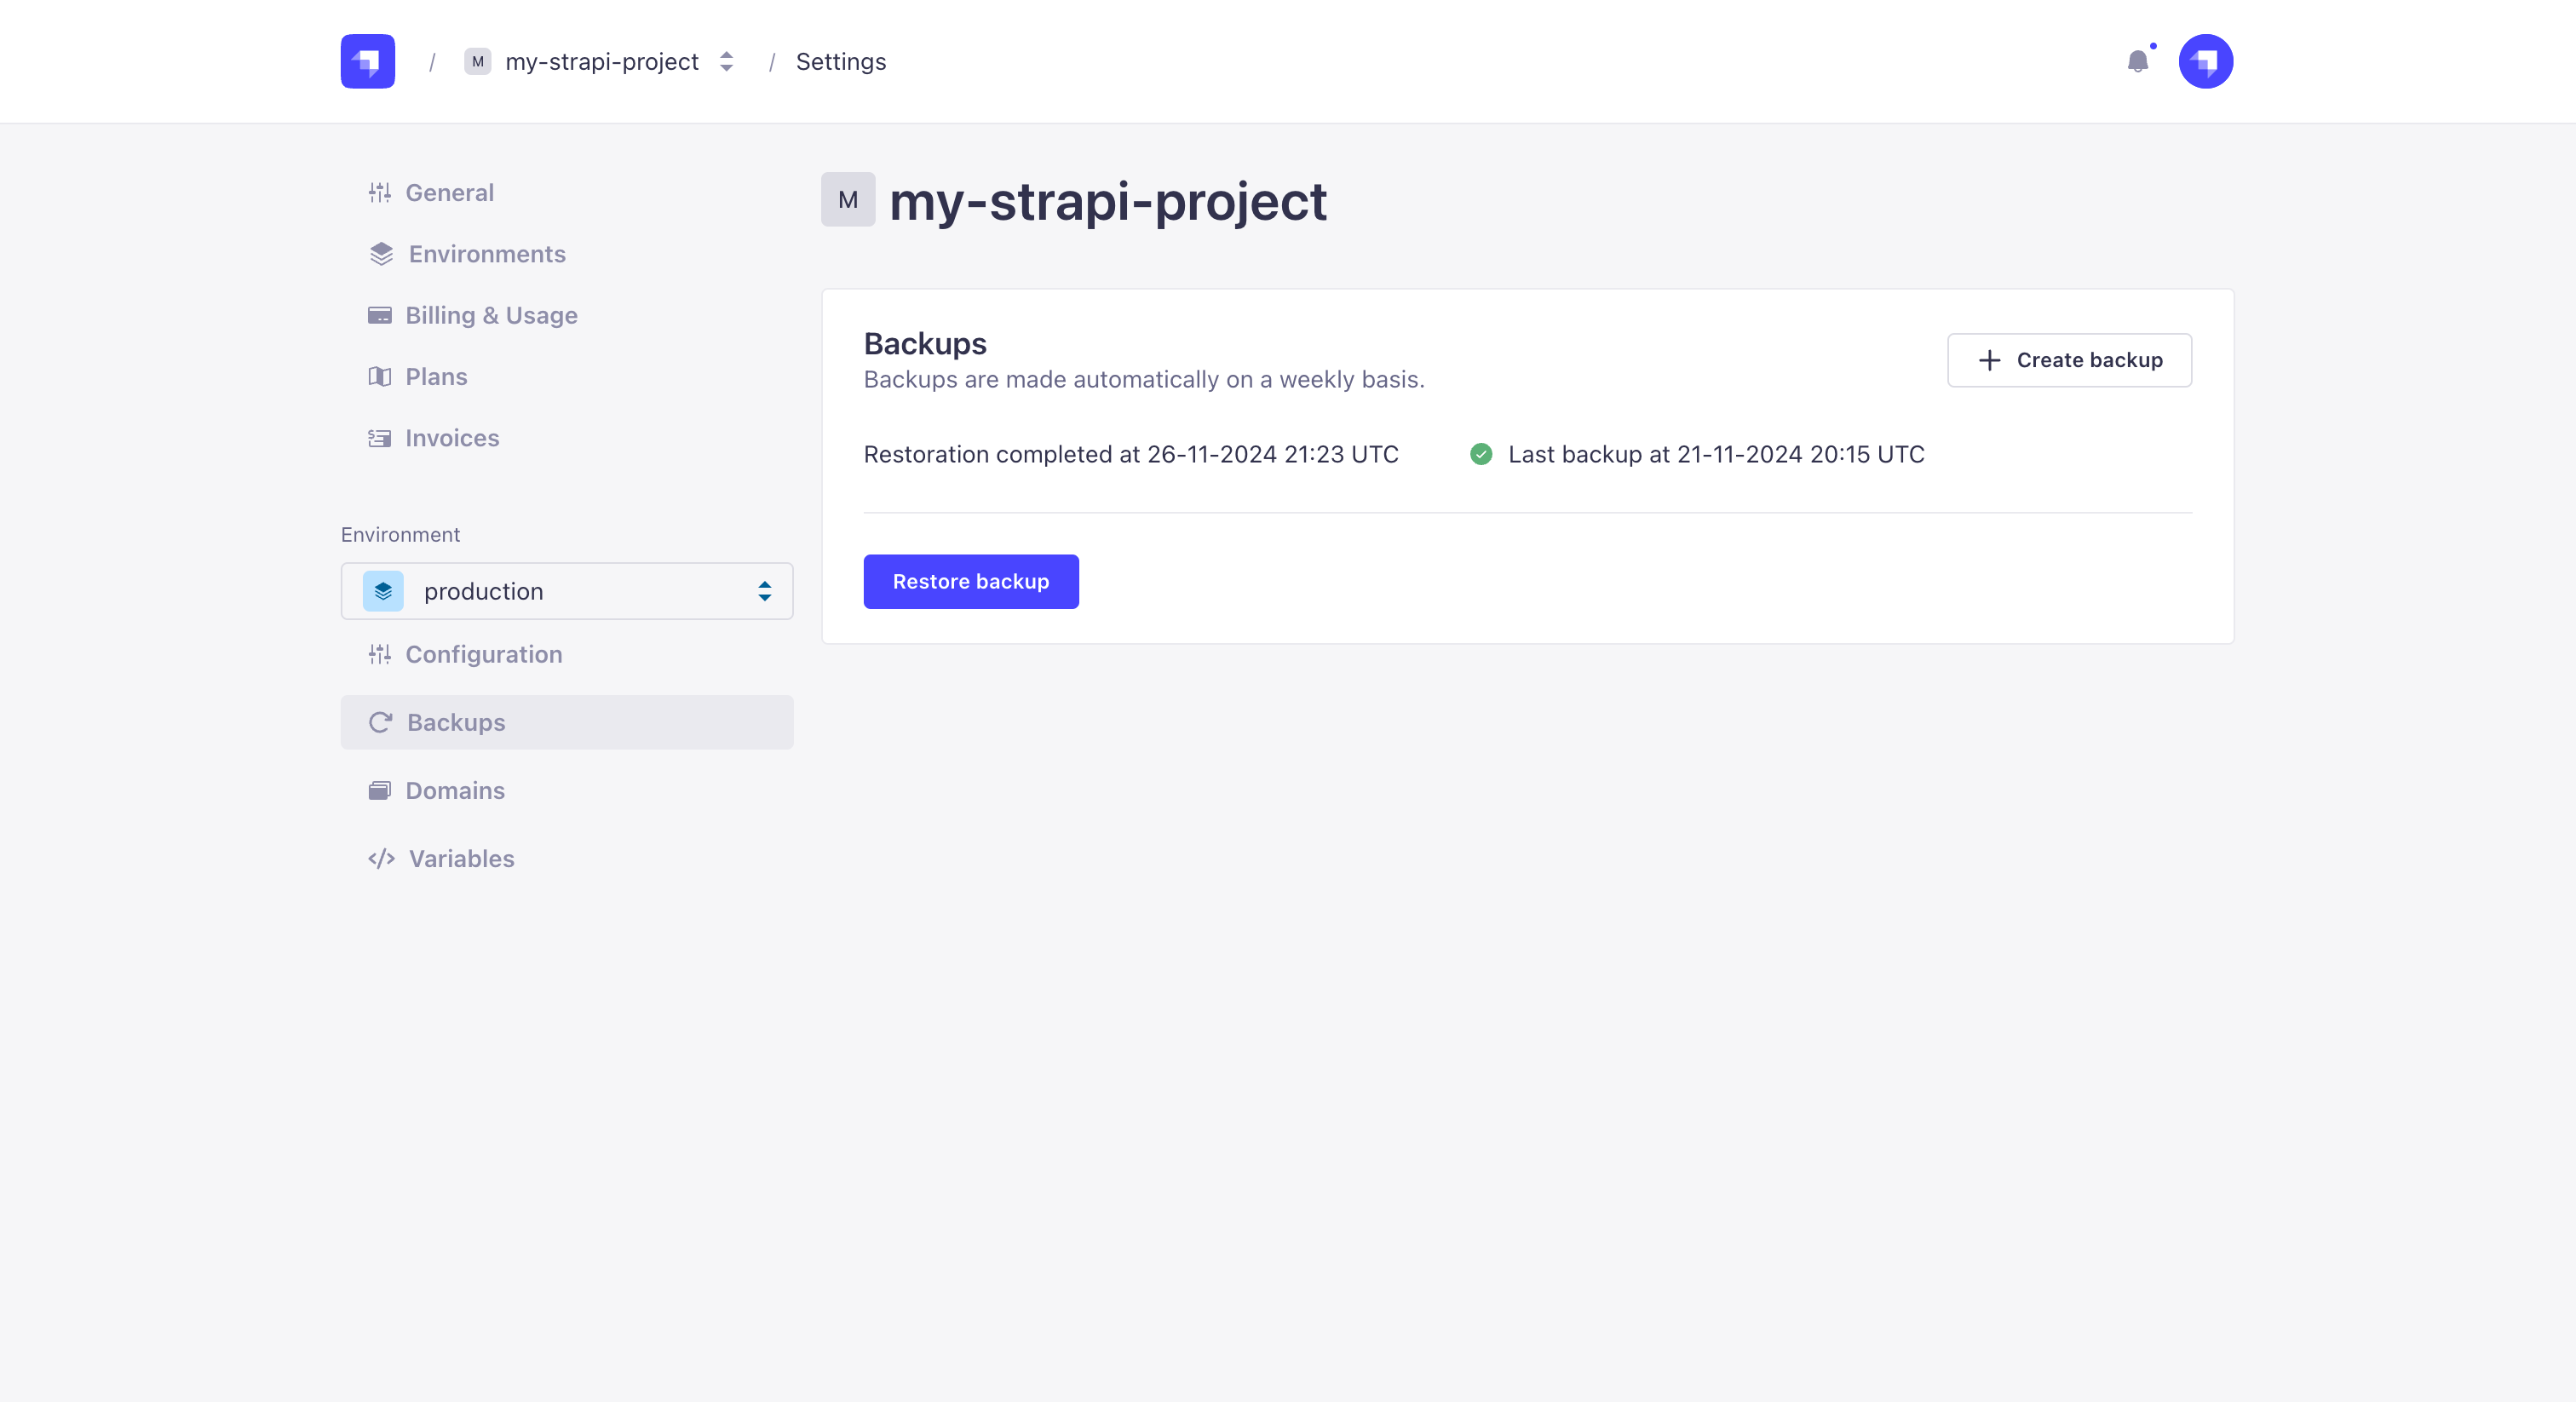Image resolution: width=2576 pixels, height=1402 pixels.
Task: Click the green last backup status checkmark
Action: 1480,454
